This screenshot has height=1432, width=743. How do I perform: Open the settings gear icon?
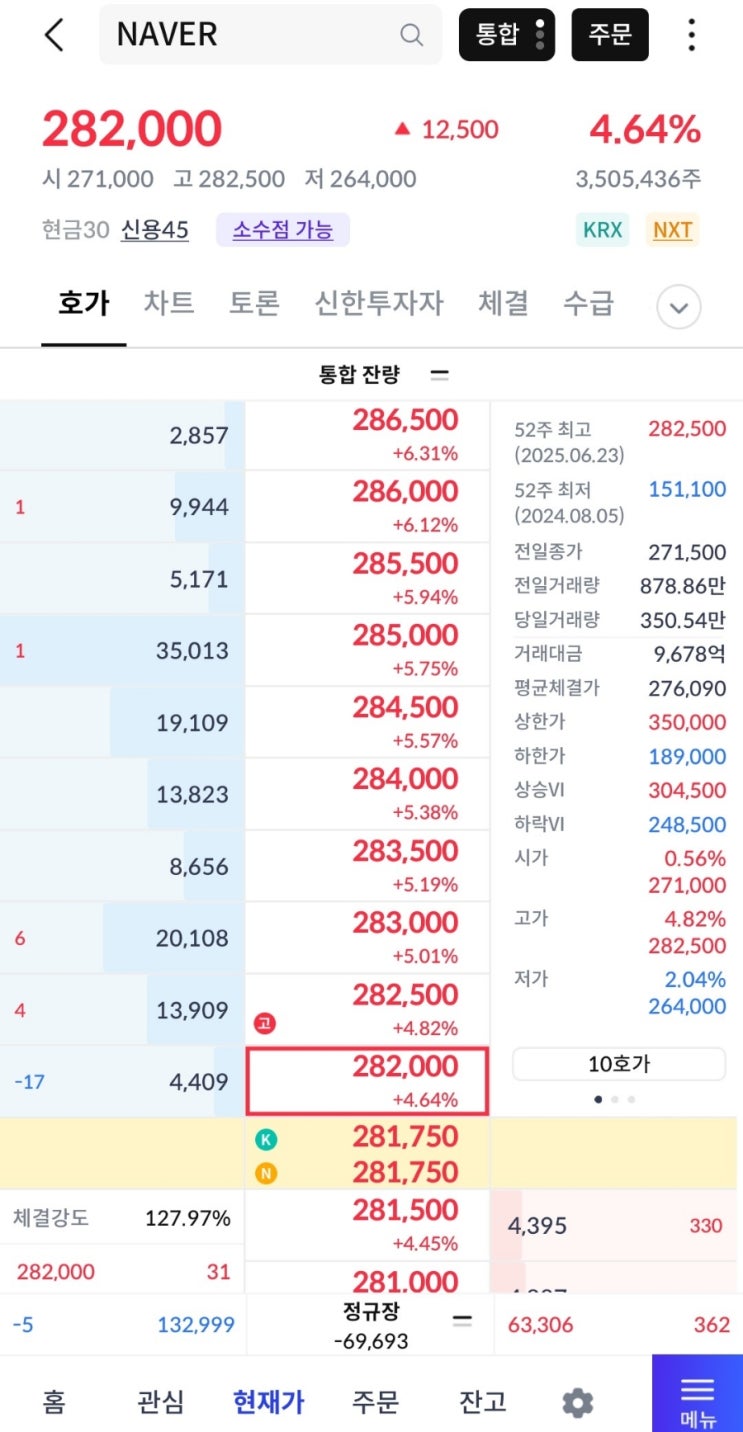click(577, 1403)
